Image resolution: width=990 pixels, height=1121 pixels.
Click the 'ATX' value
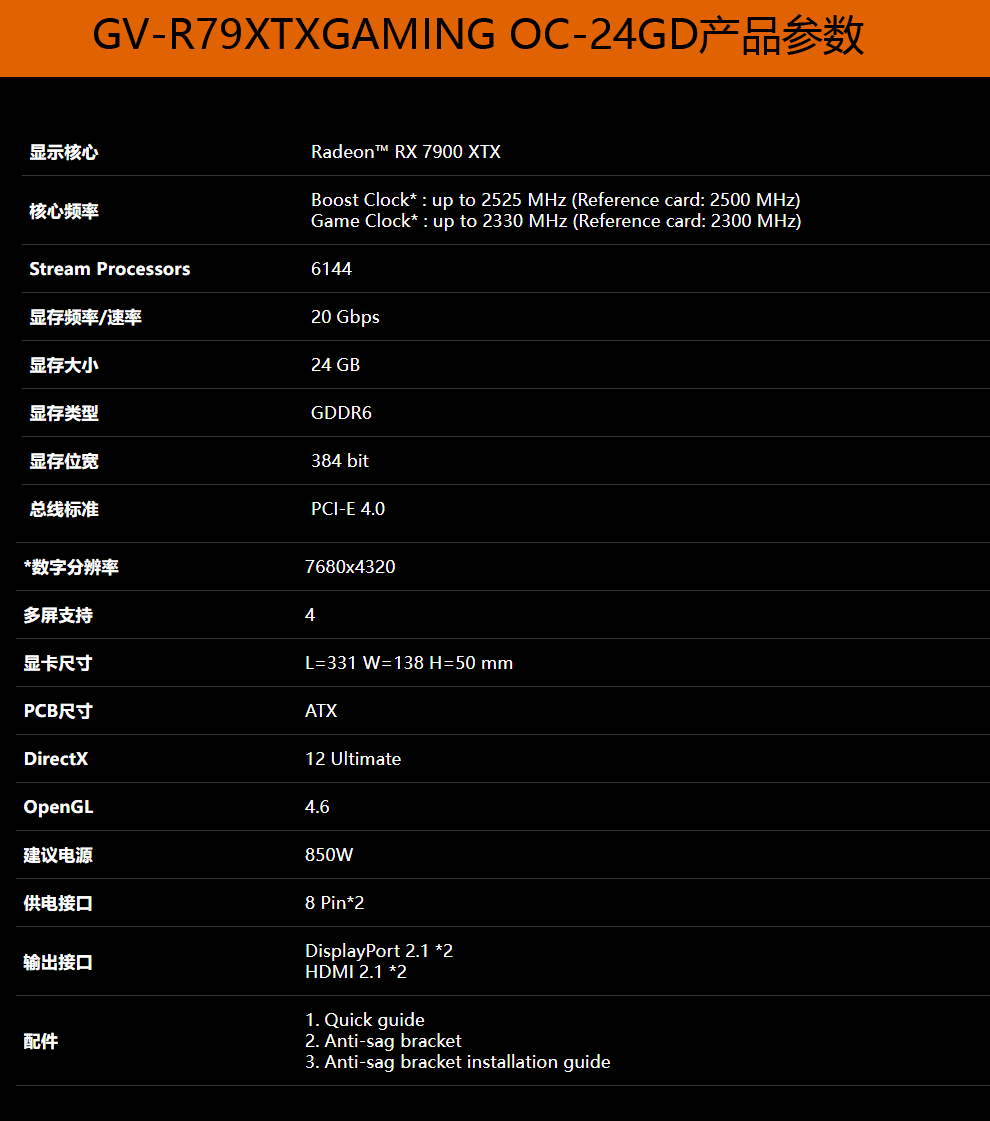[321, 711]
